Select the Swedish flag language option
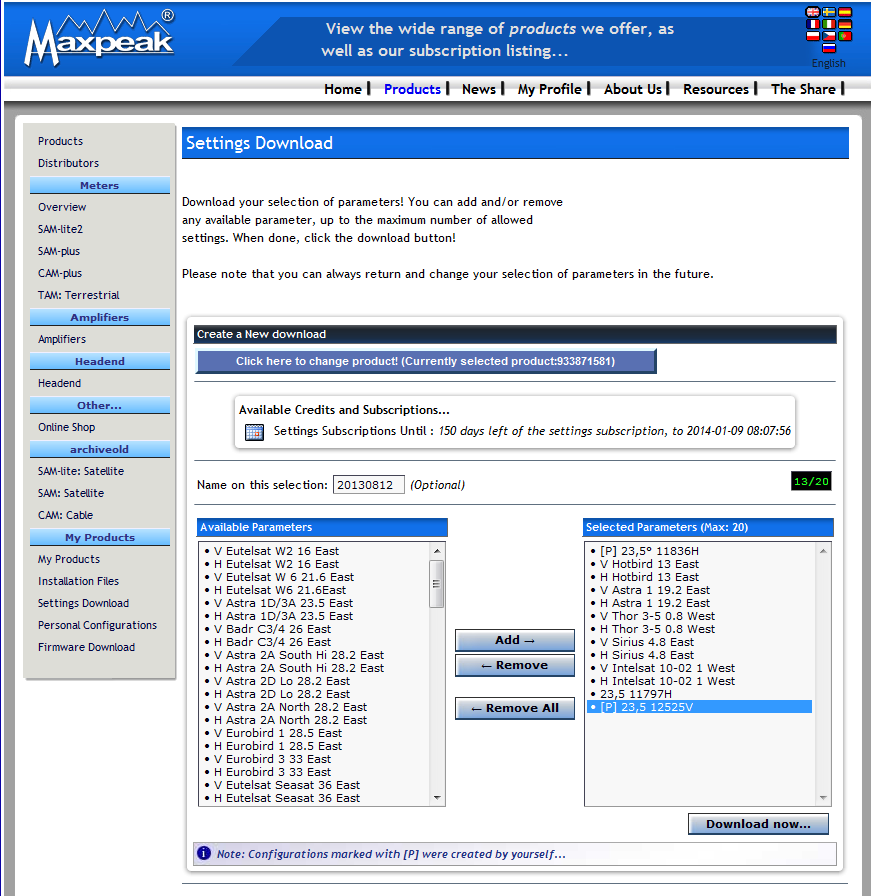Viewport: 871px width, 896px height. click(x=829, y=12)
